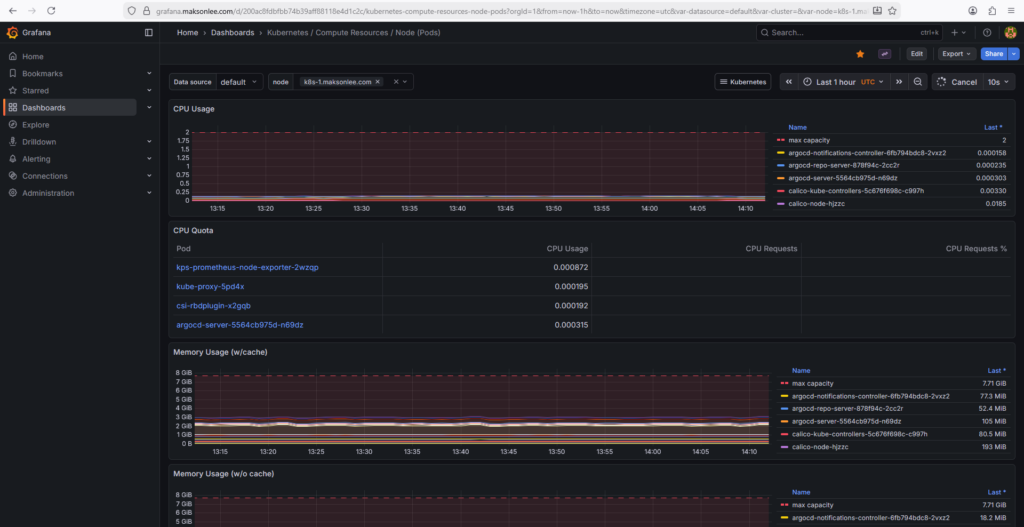Unstar dashboard with the orange star icon
This screenshot has height=527, width=1024.
860,54
